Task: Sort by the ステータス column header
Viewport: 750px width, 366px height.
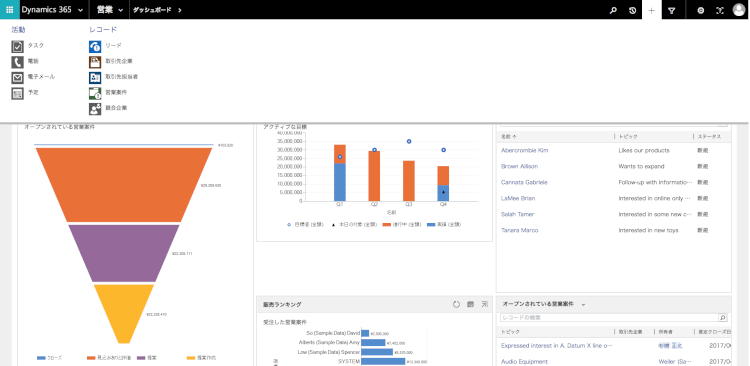Action: [709, 137]
